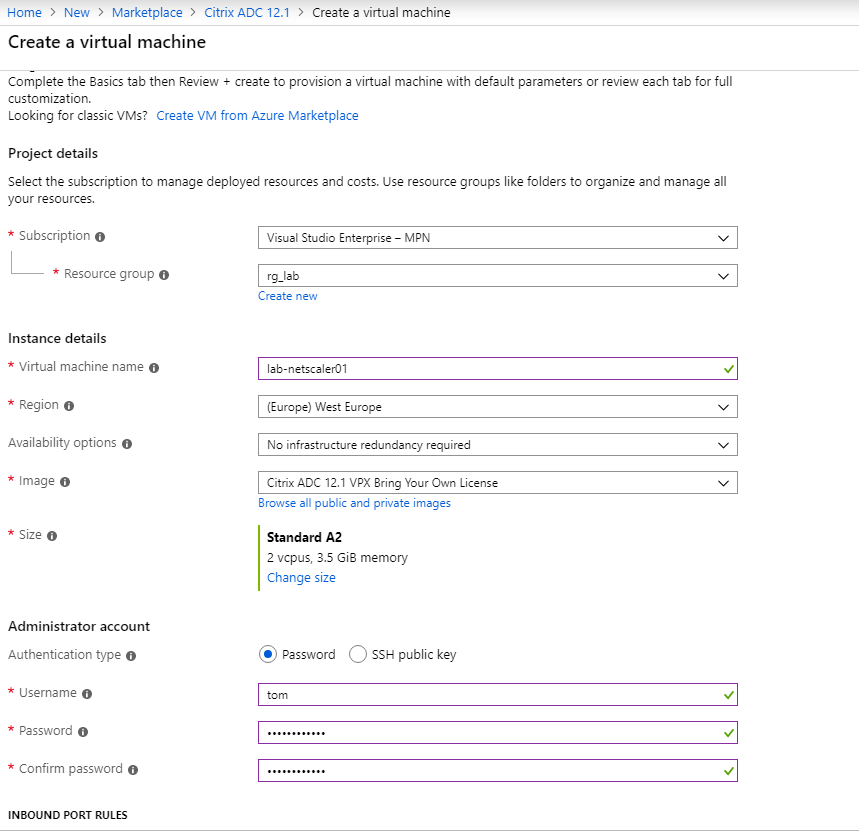Click the Virtual machine name input field
The image size is (859, 838).
coord(497,369)
